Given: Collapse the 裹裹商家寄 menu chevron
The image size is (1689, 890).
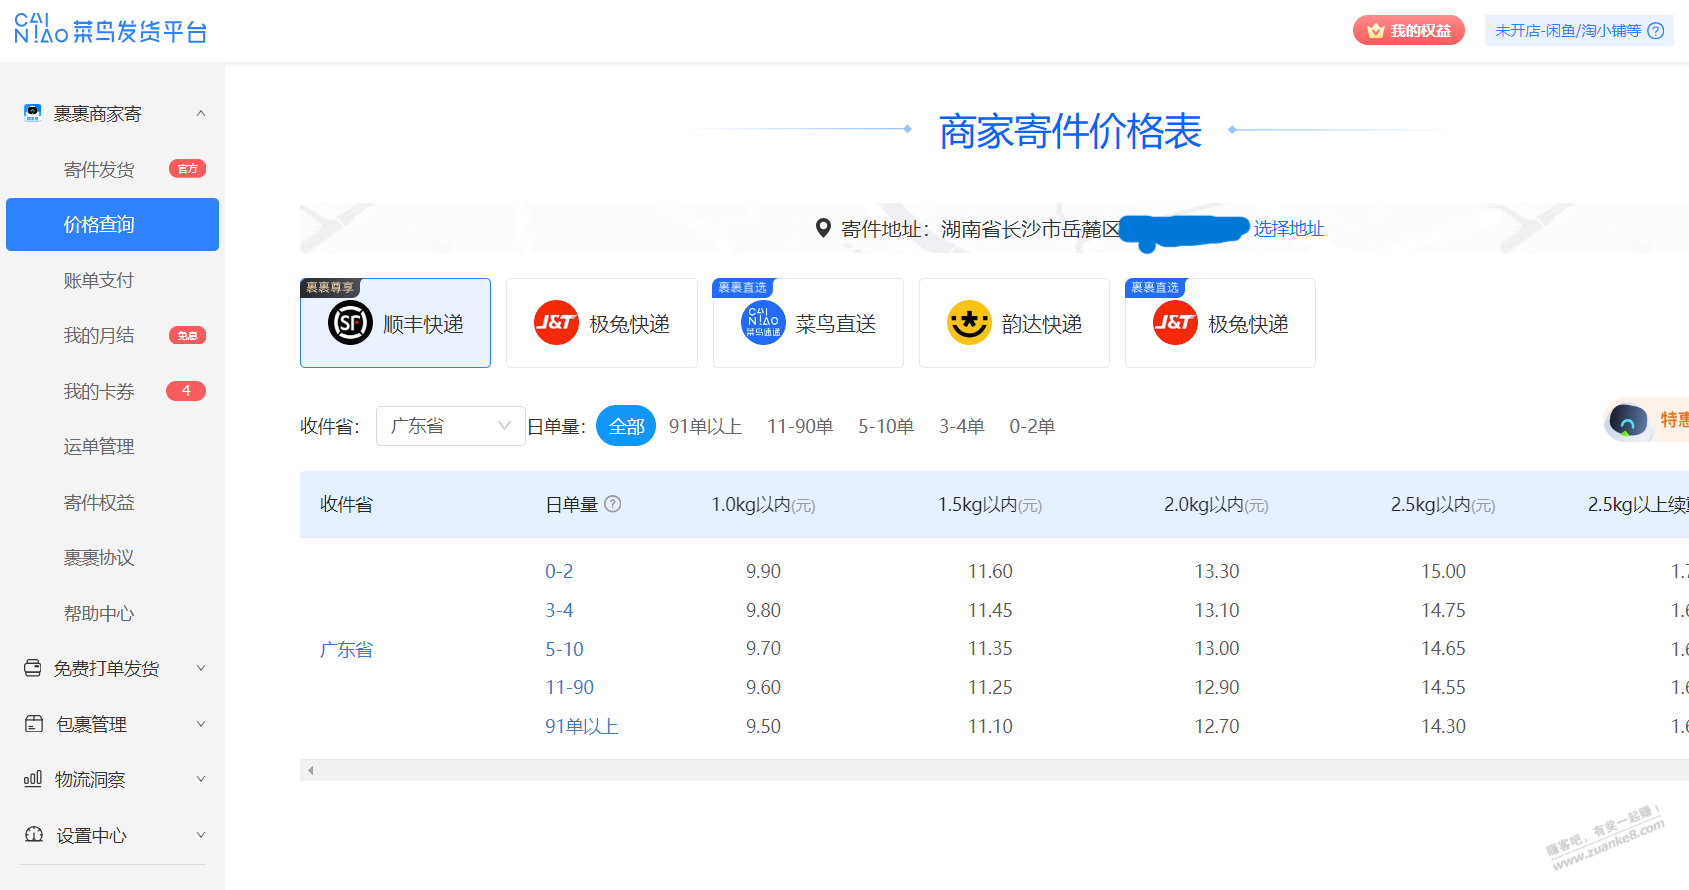Looking at the screenshot, I should pyautogui.click(x=201, y=113).
